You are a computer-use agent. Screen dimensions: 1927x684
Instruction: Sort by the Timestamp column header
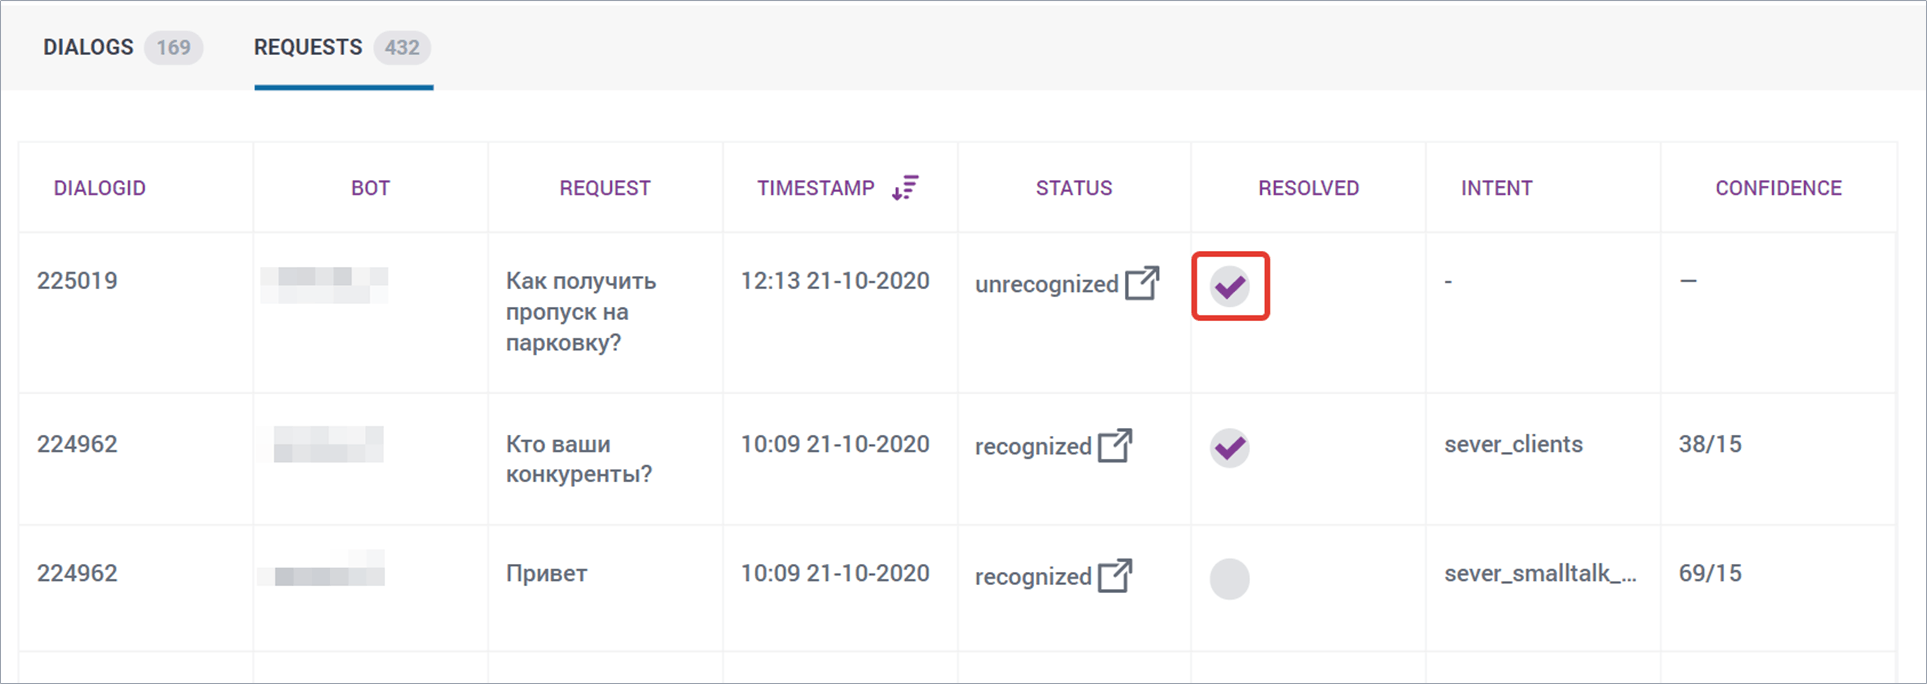pyautogui.click(x=815, y=188)
